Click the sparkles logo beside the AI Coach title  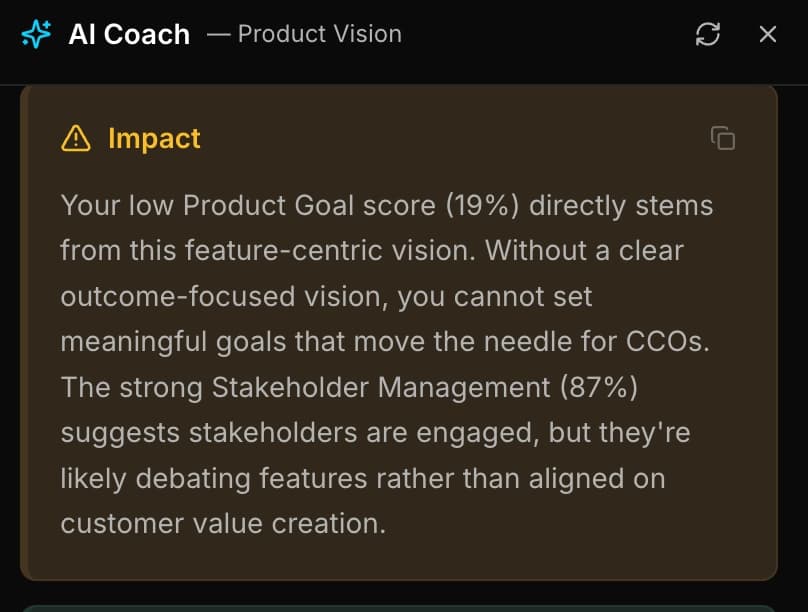(35, 33)
